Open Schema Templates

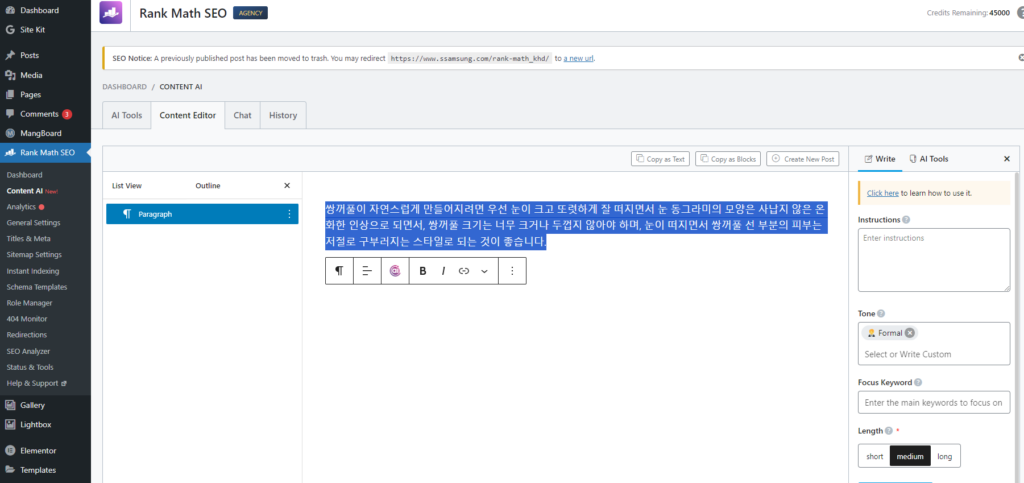(37, 287)
